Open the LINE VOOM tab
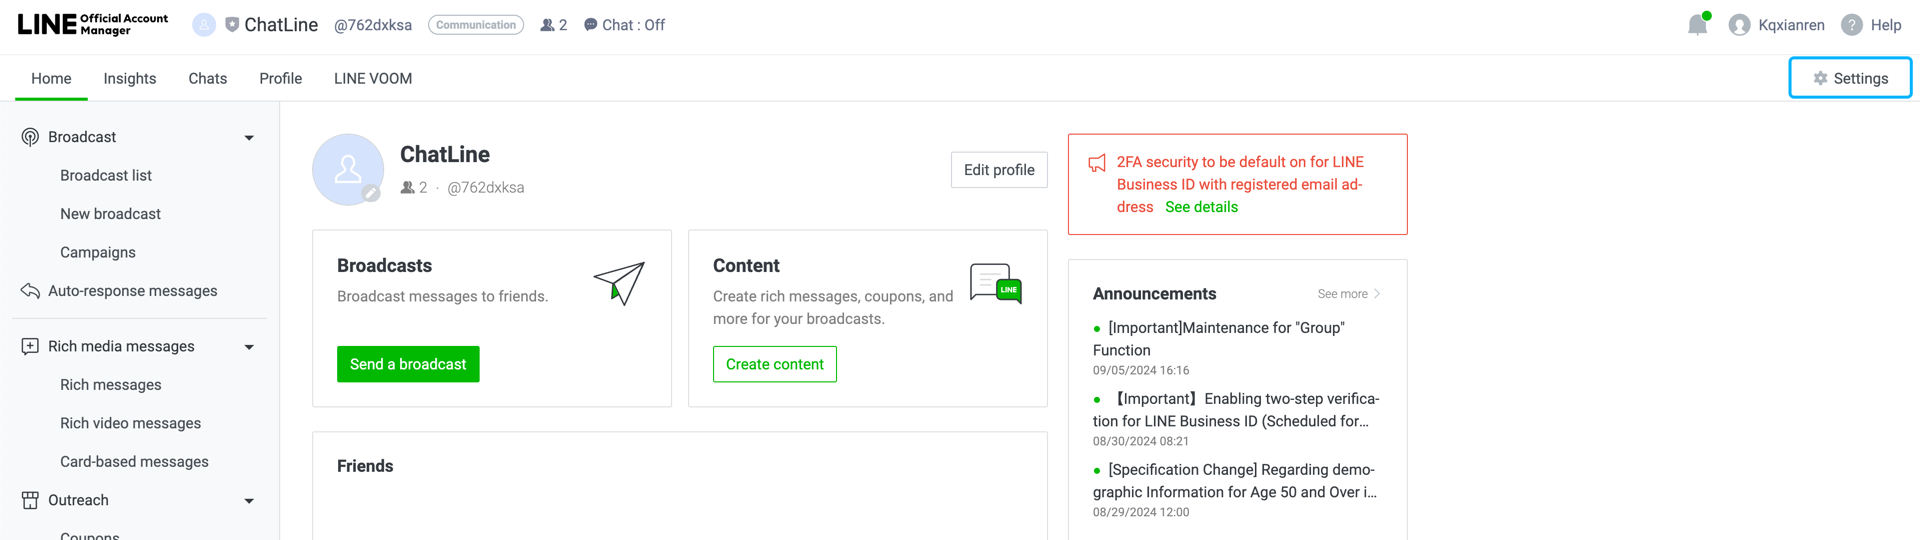Image resolution: width=1920 pixels, height=540 pixels. pos(373,78)
